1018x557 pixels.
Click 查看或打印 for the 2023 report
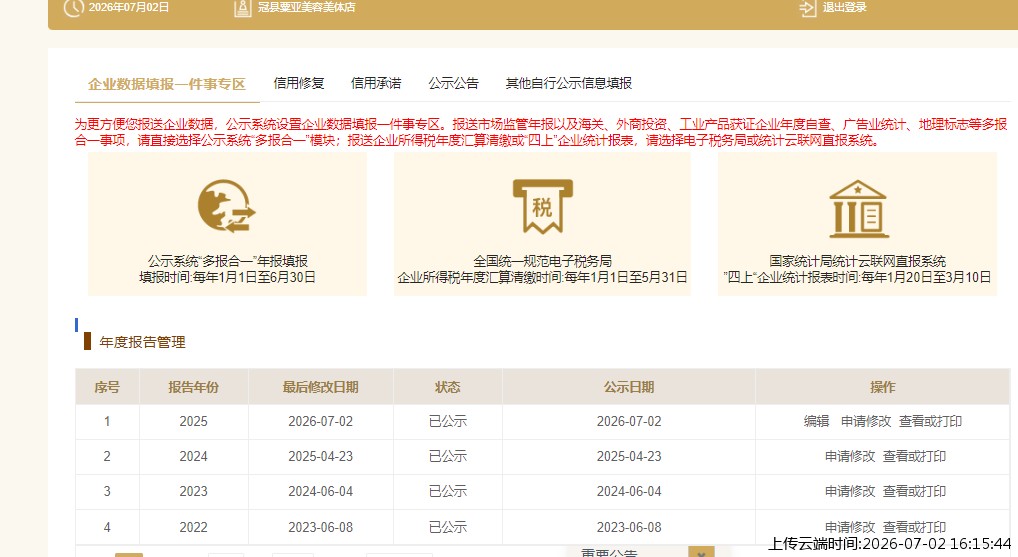pos(914,491)
